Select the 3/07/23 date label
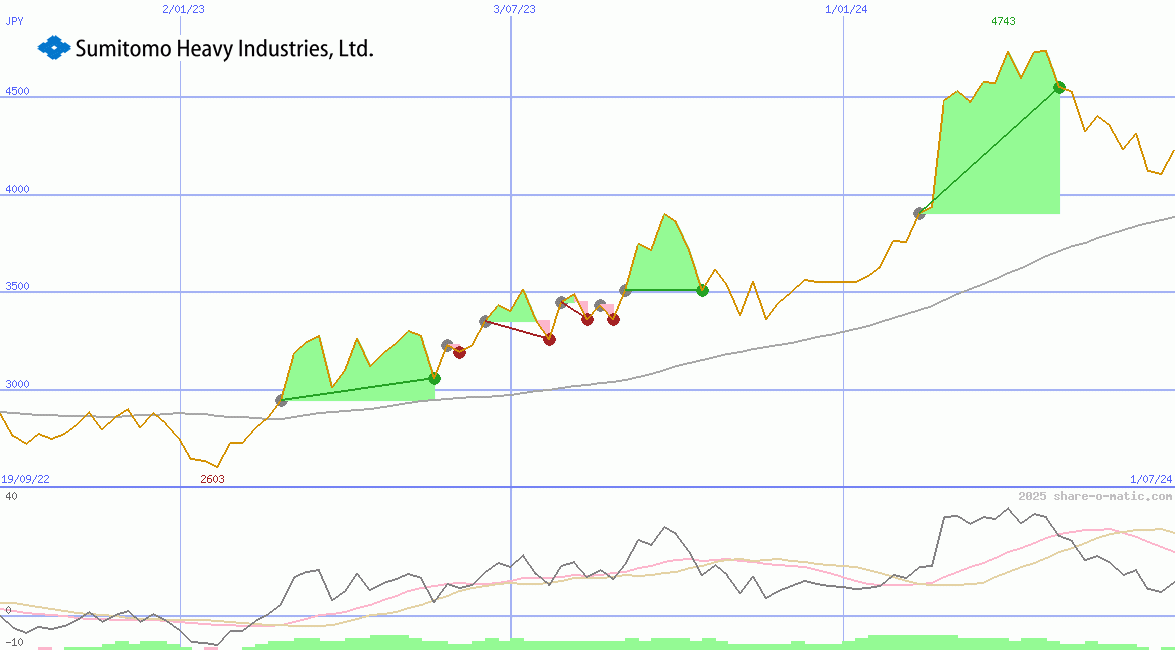The height and width of the screenshot is (650, 1175). (515, 9)
